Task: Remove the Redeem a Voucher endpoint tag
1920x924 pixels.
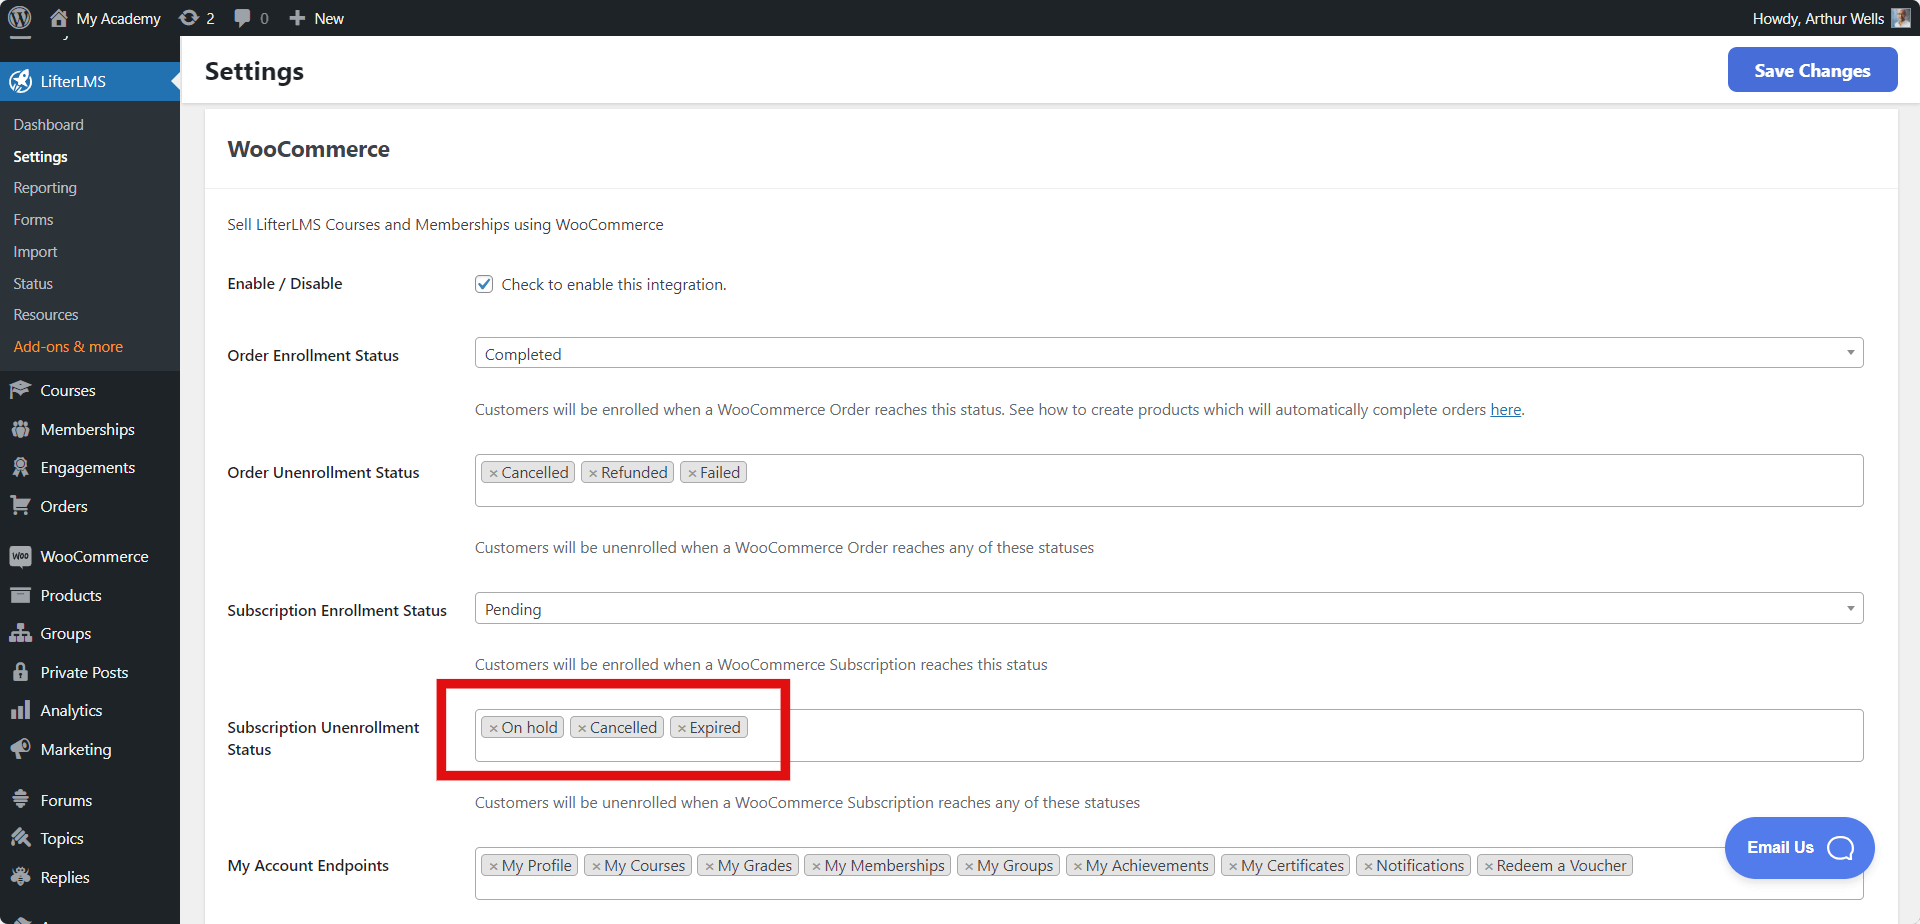Action: 1488,866
